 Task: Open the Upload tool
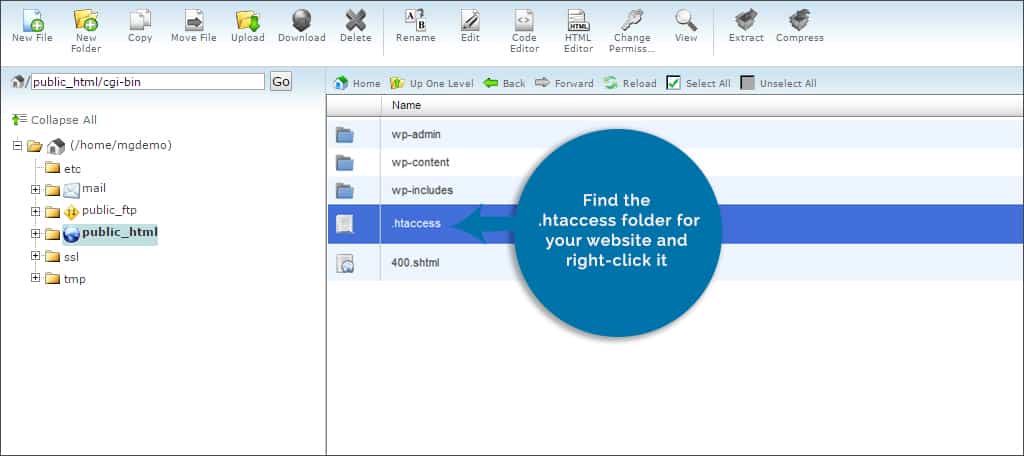click(x=248, y=26)
